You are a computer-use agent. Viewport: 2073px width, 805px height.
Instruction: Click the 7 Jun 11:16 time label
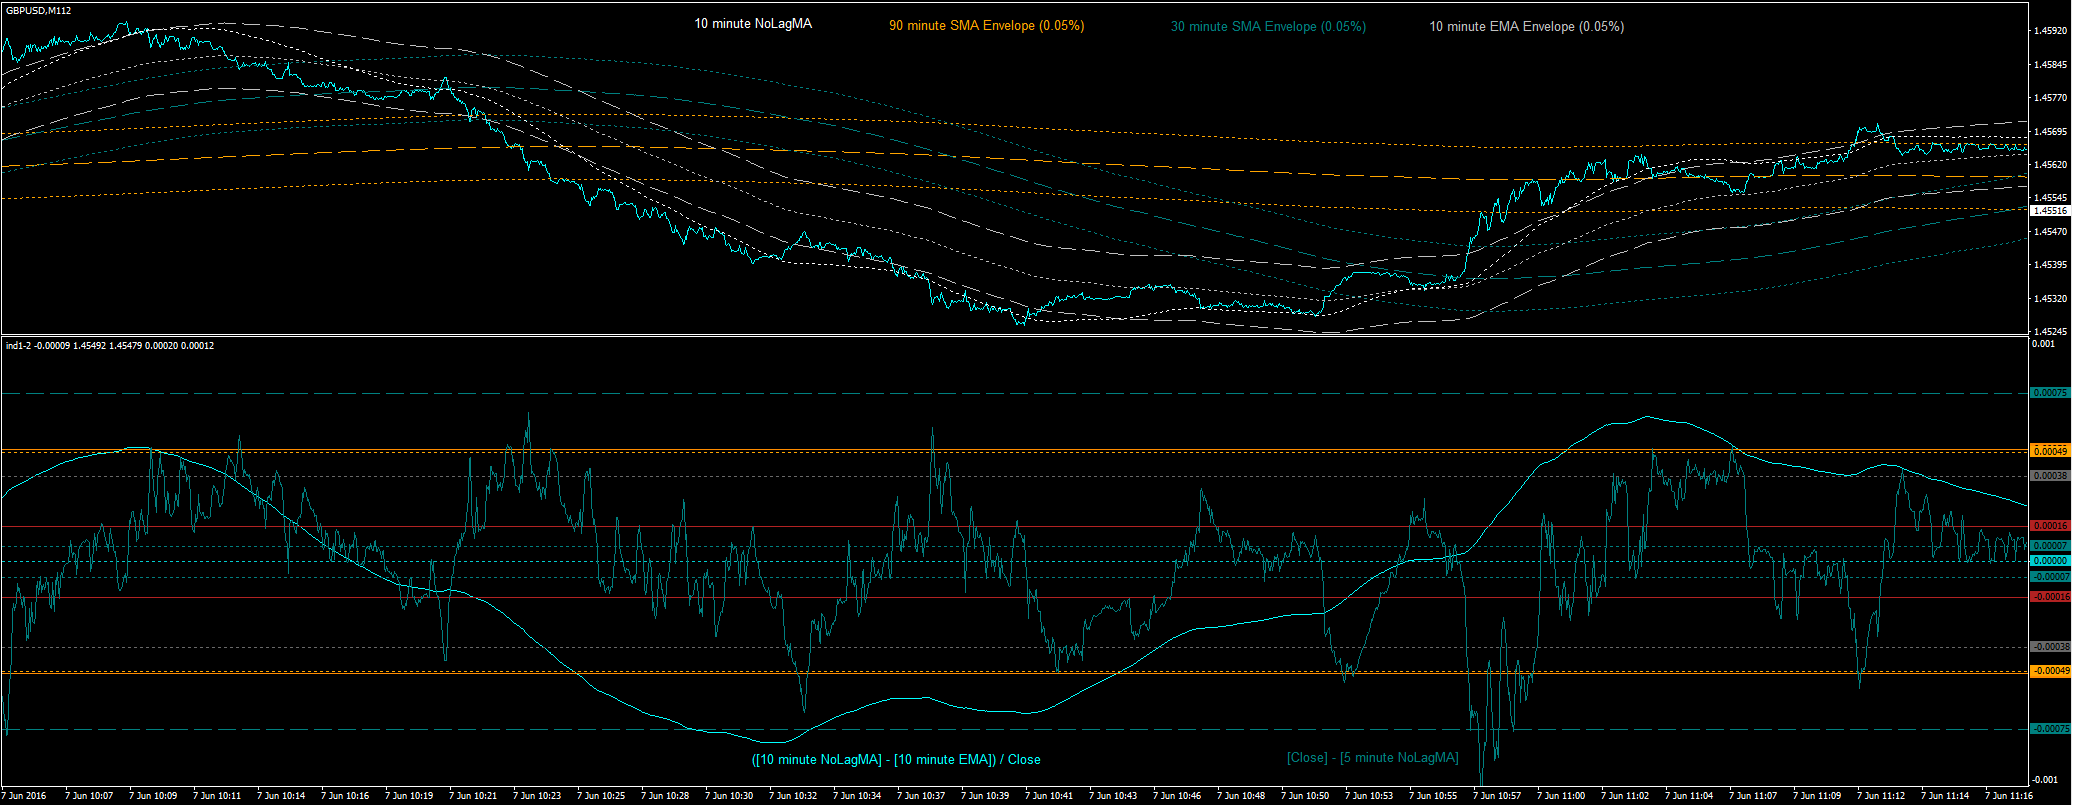pos(2009,797)
